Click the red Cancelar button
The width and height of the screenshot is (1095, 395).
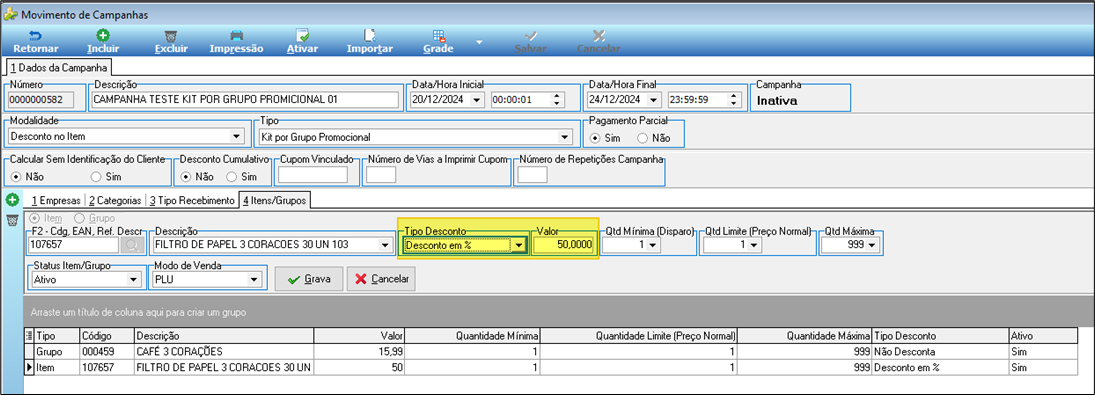pyautogui.click(x=381, y=279)
